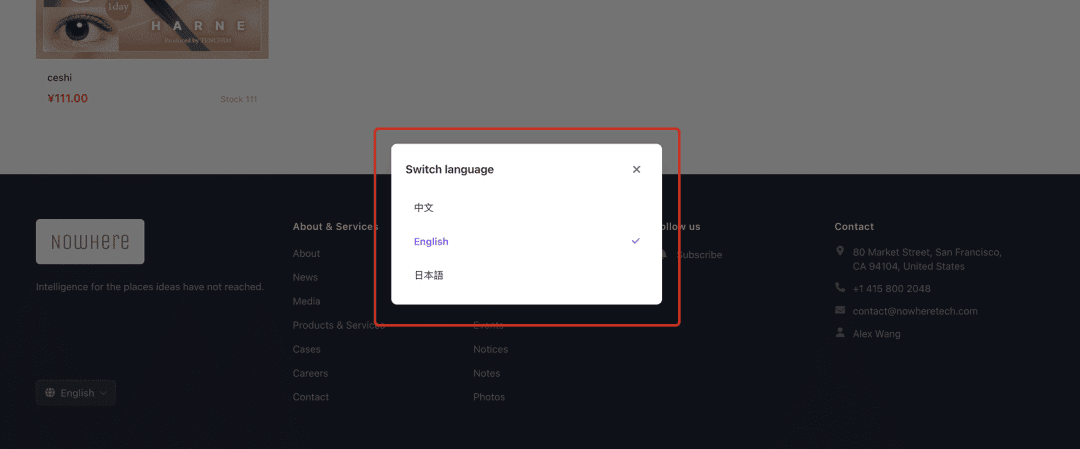Click the person icon beside Alex Wang
1080x449 pixels.
tap(840, 333)
